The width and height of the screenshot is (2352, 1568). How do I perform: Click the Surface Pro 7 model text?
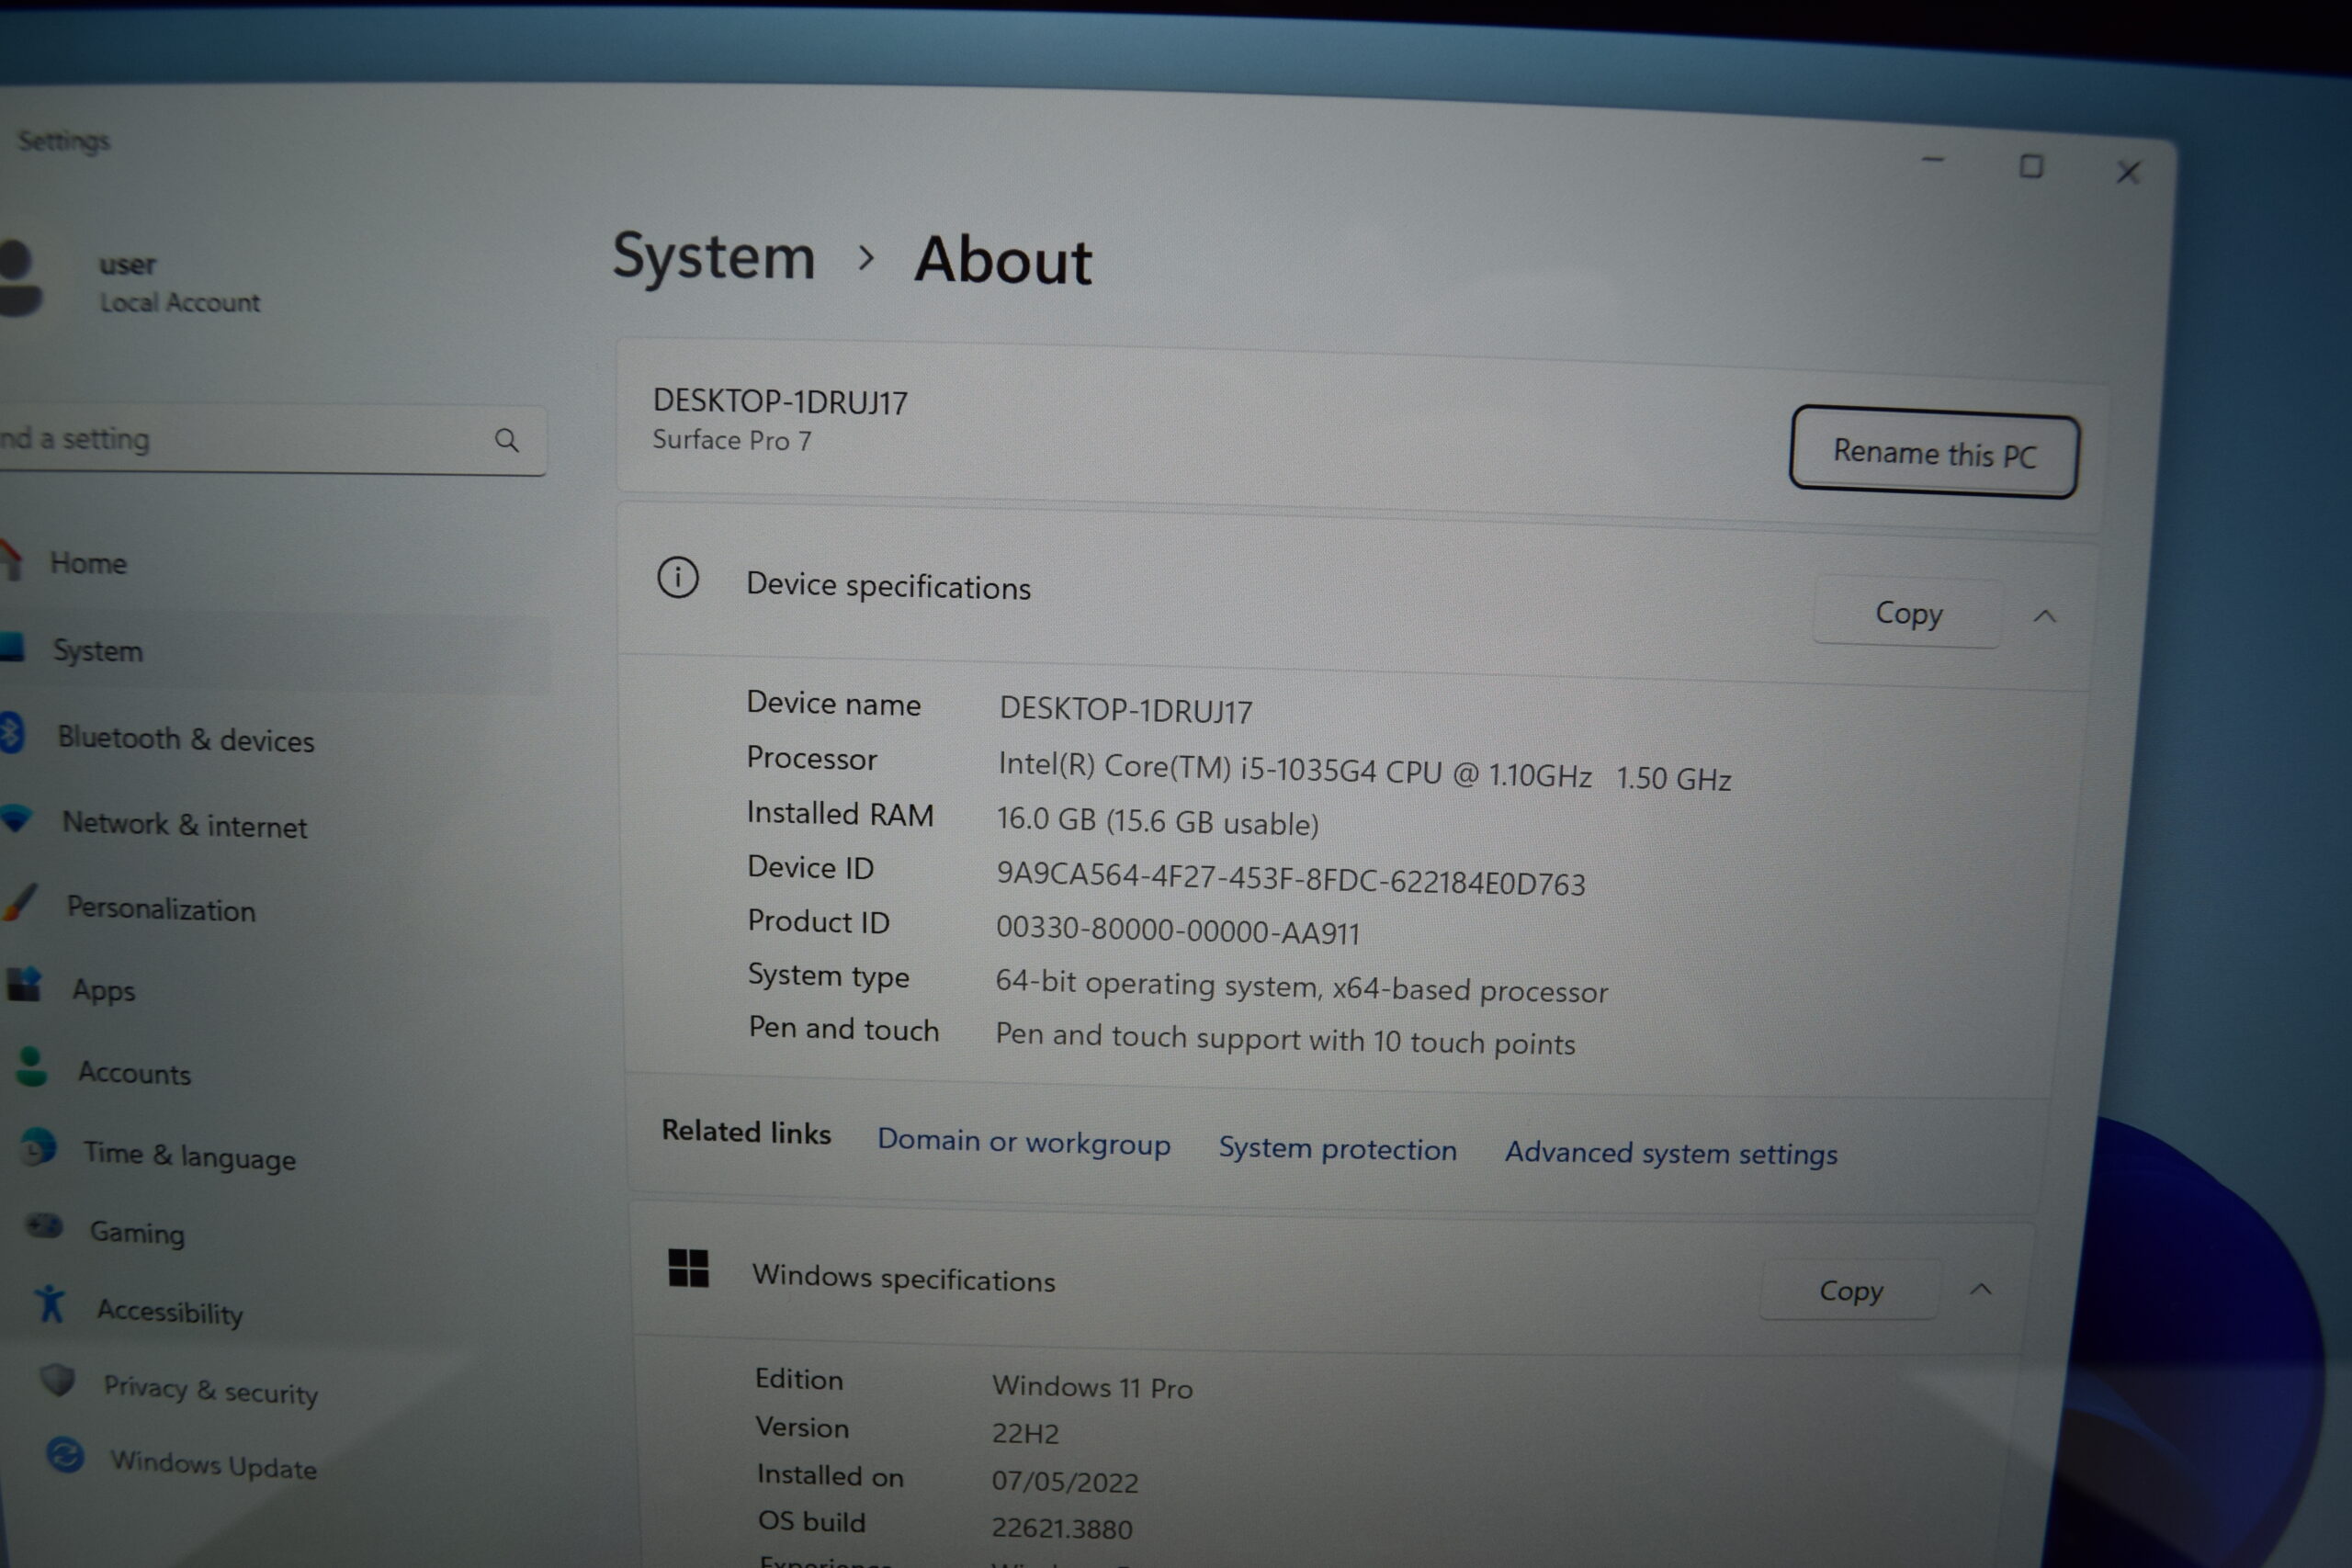click(732, 440)
